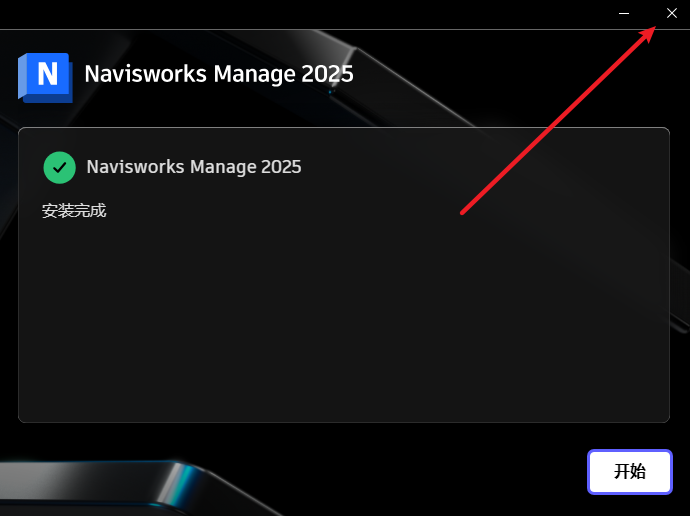Click the tail end of the red arrow
The image size is (690, 516).
click(463, 212)
